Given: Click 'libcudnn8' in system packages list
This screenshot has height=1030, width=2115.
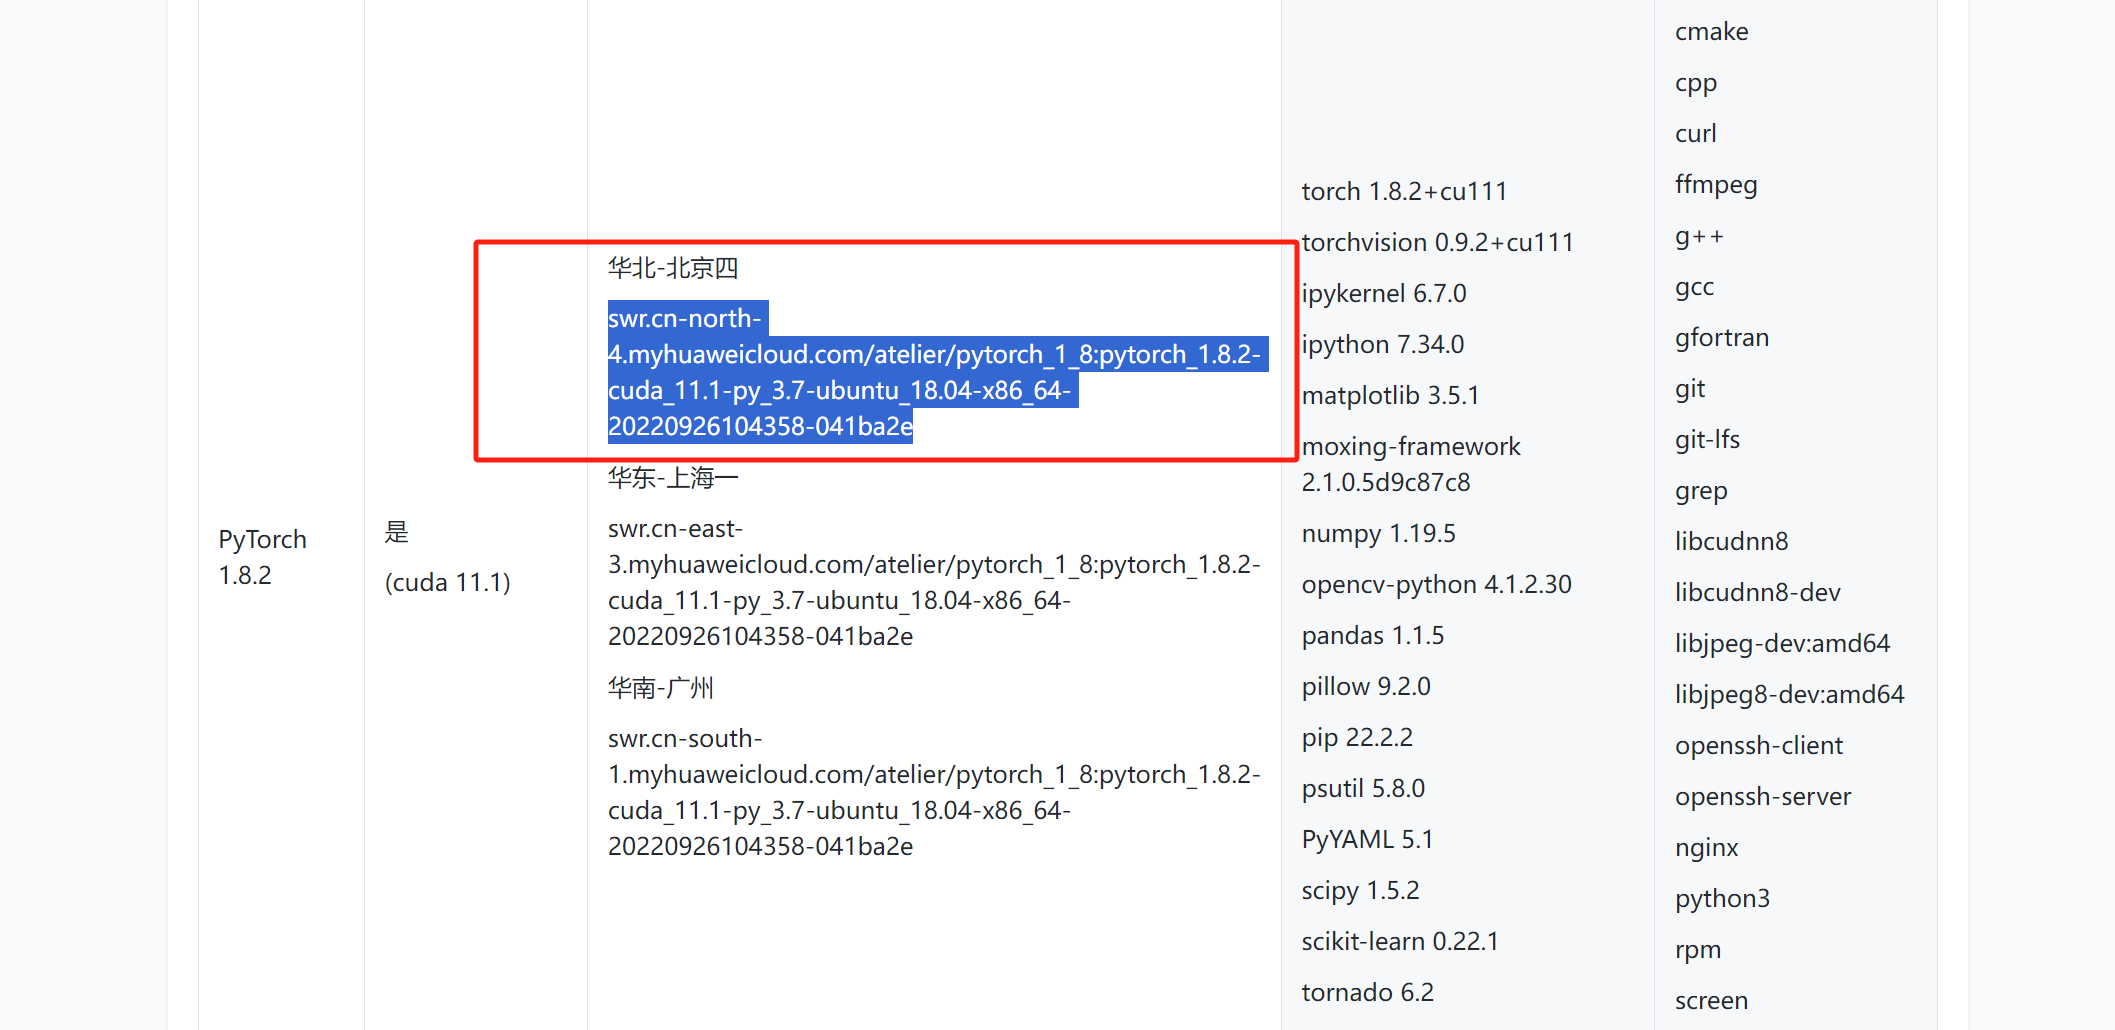Looking at the screenshot, I should 1732,541.
